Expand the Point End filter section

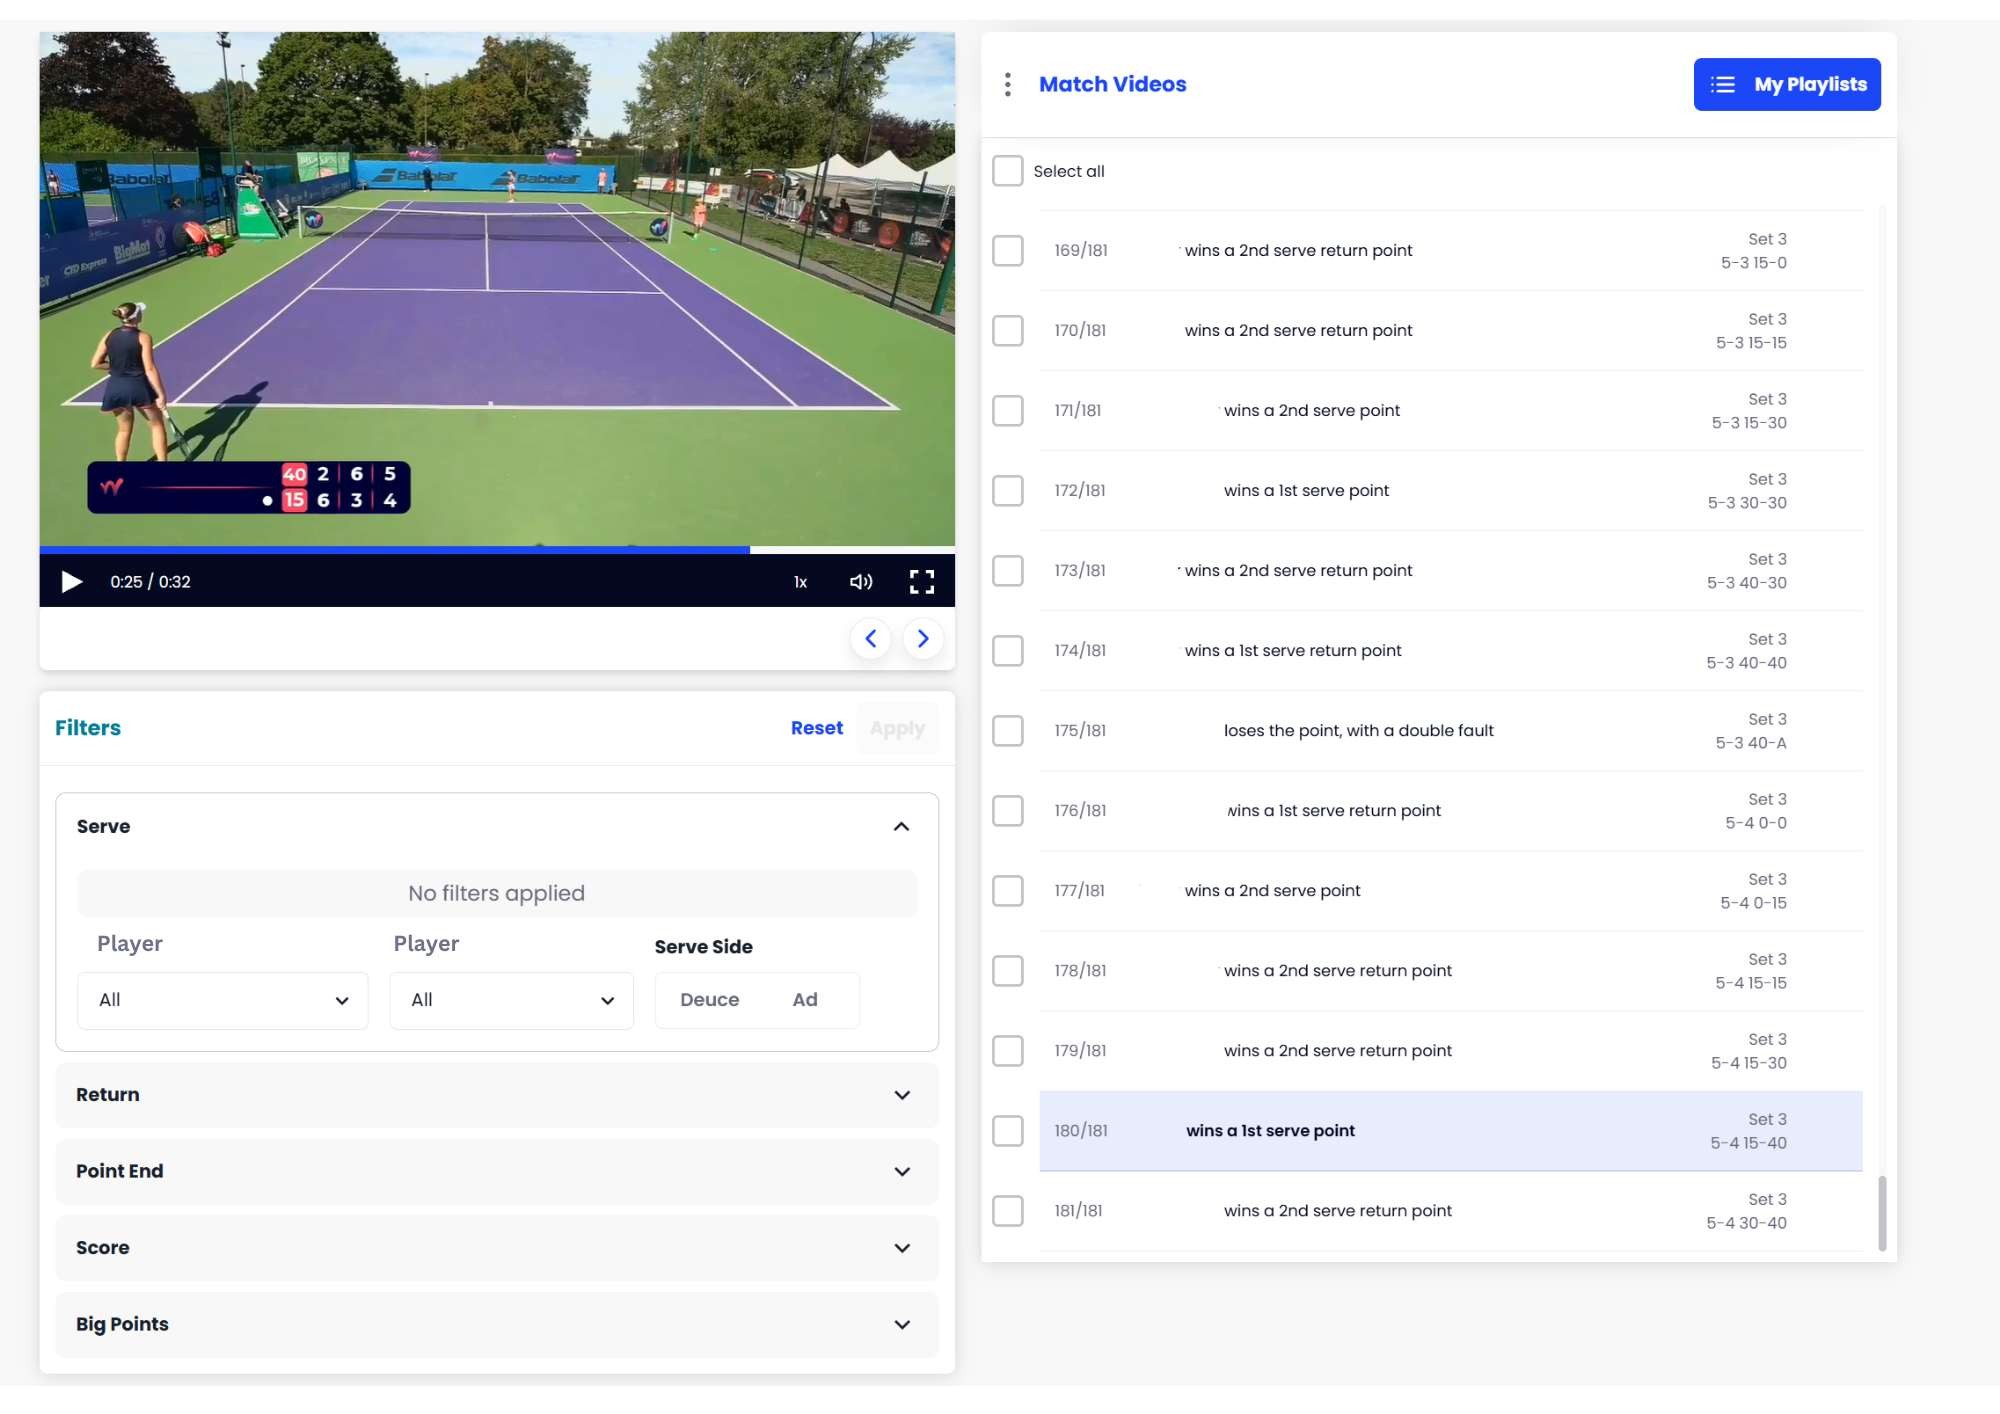coord(496,1171)
